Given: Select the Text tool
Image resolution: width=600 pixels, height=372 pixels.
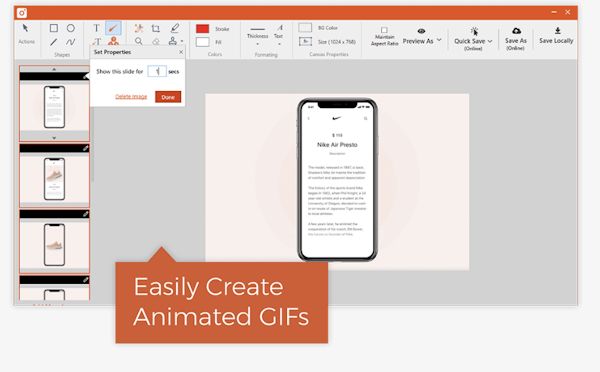Looking at the screenshot, I should (x=96, y=28).
